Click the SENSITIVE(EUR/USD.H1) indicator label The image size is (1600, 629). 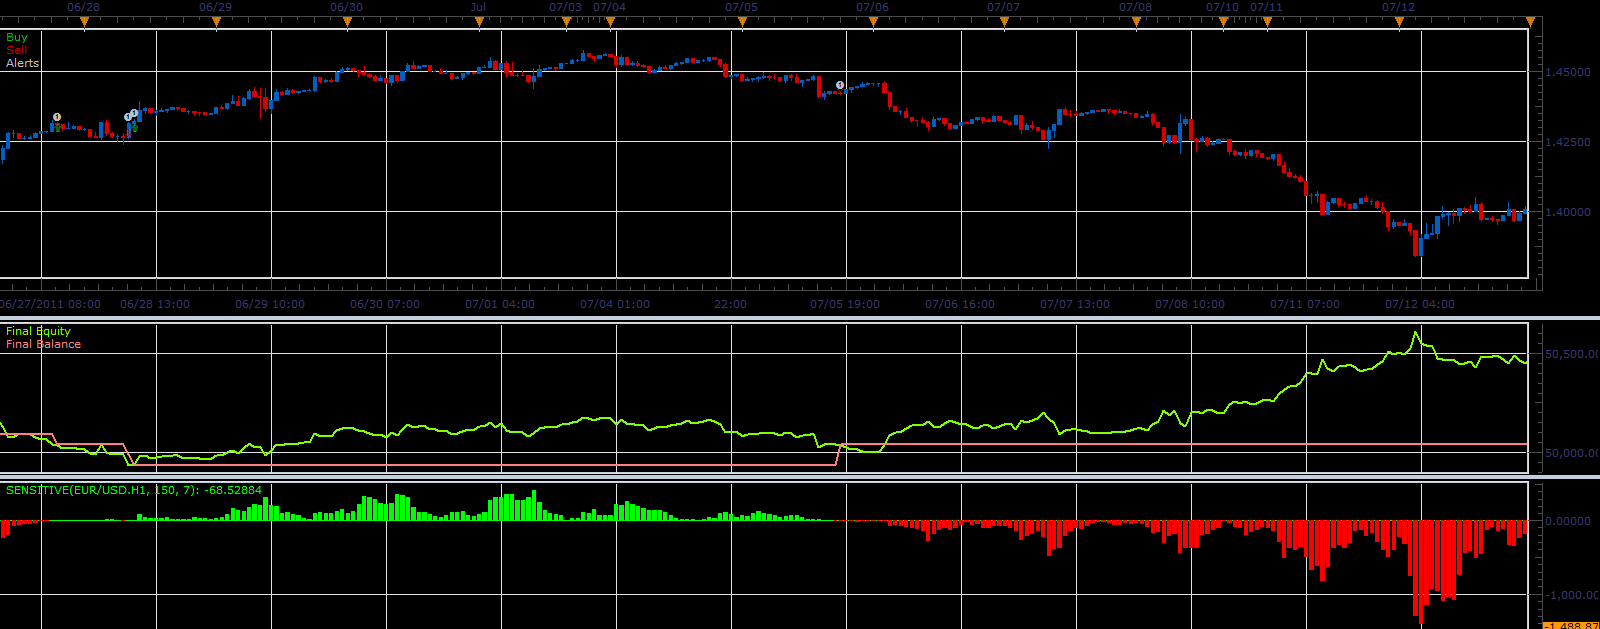(x=134, y=490)
